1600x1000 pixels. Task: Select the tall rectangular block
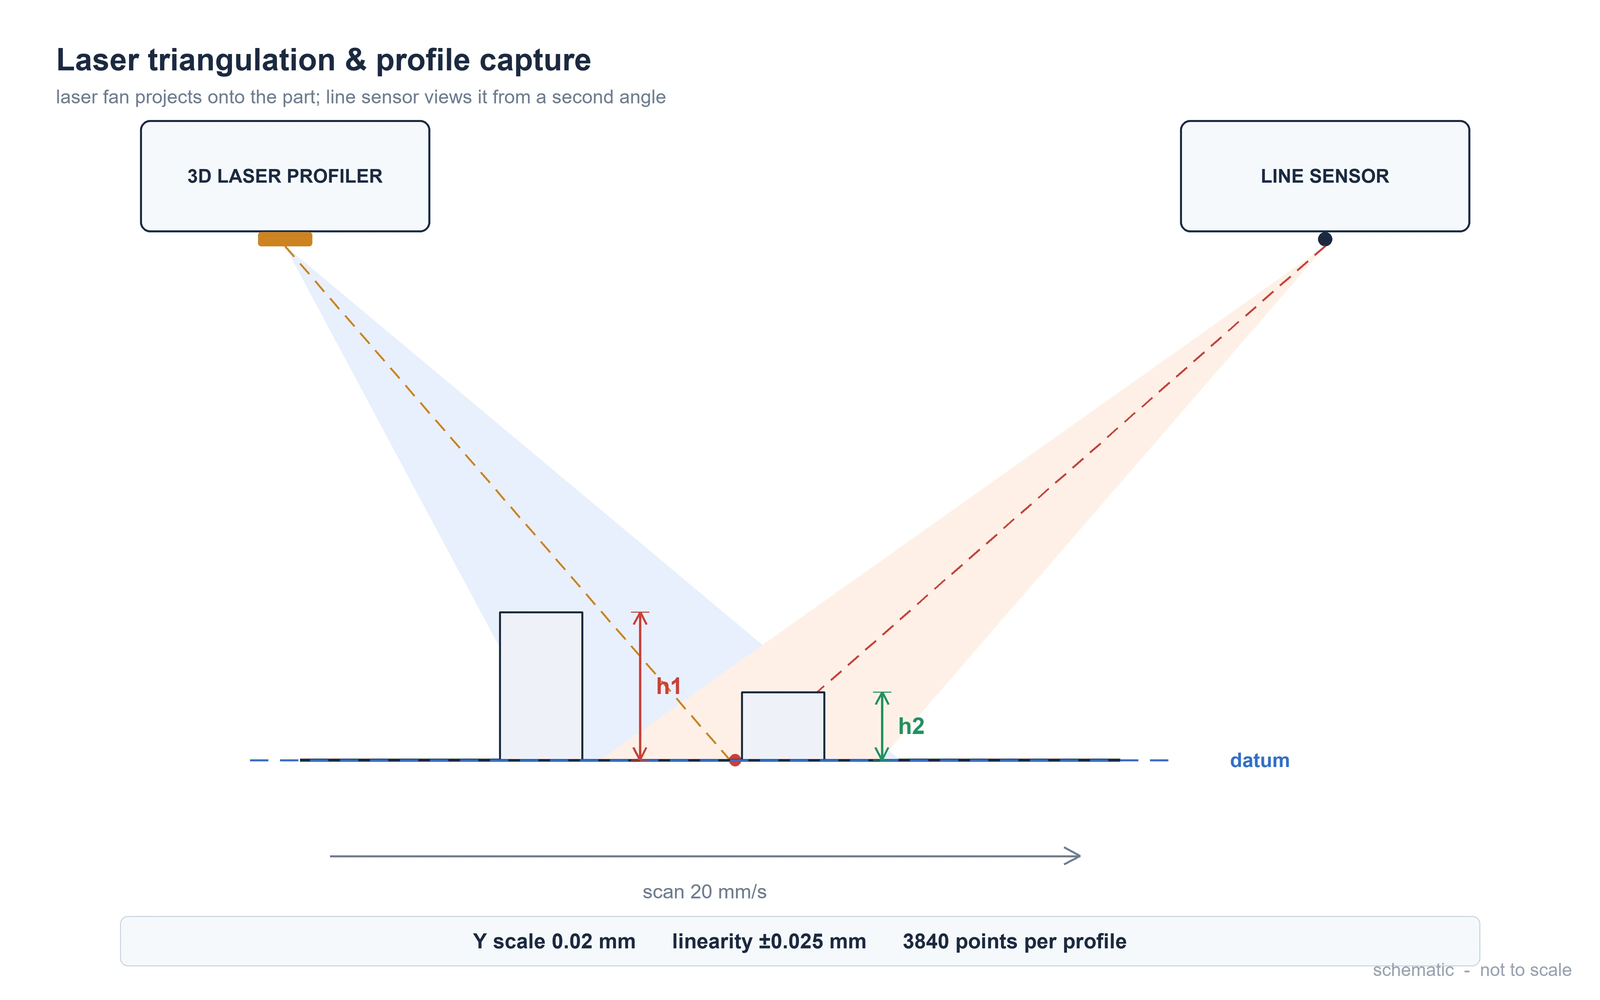coord(541,686)
